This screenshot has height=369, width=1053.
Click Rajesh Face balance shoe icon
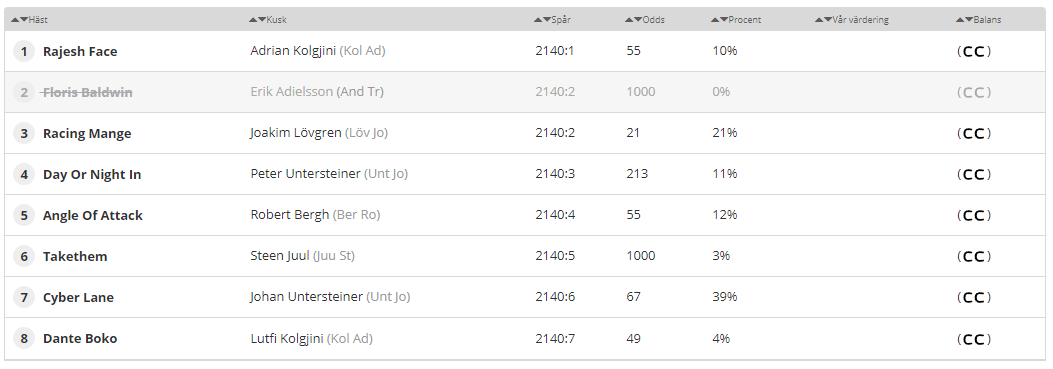pyautogui.click(x=974, y=52)
